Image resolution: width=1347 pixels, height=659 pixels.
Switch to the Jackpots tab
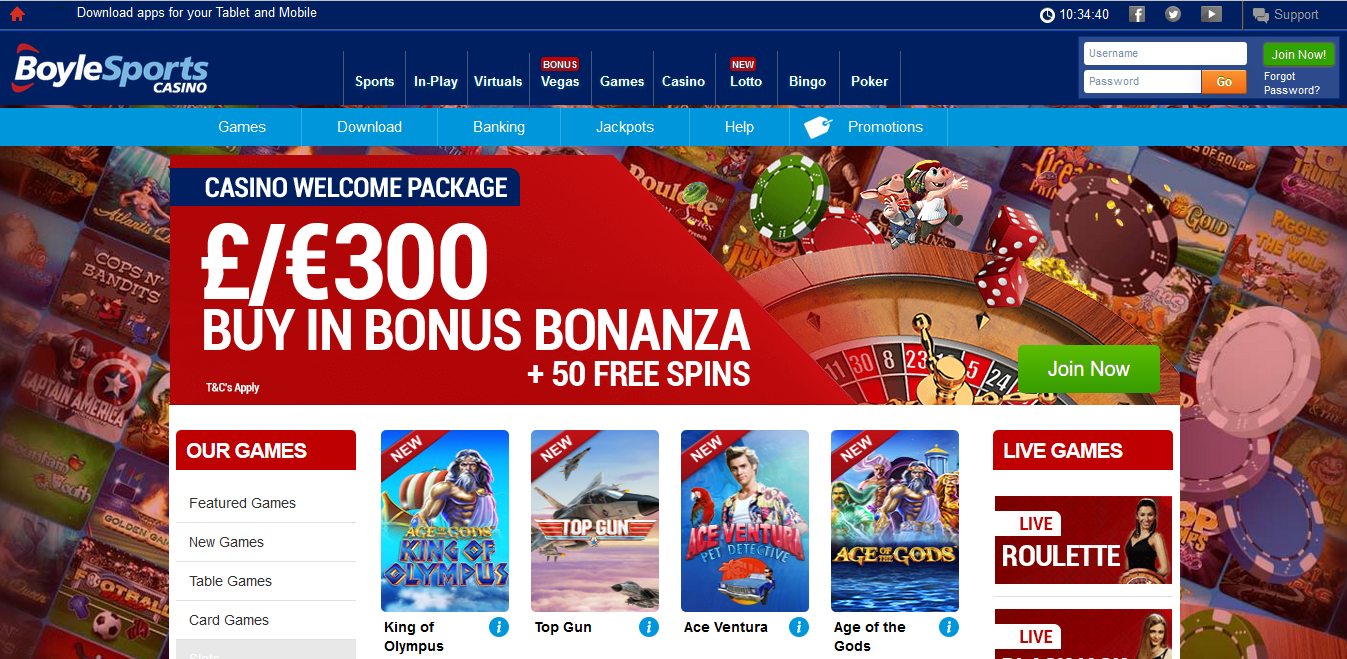point(625,127)
